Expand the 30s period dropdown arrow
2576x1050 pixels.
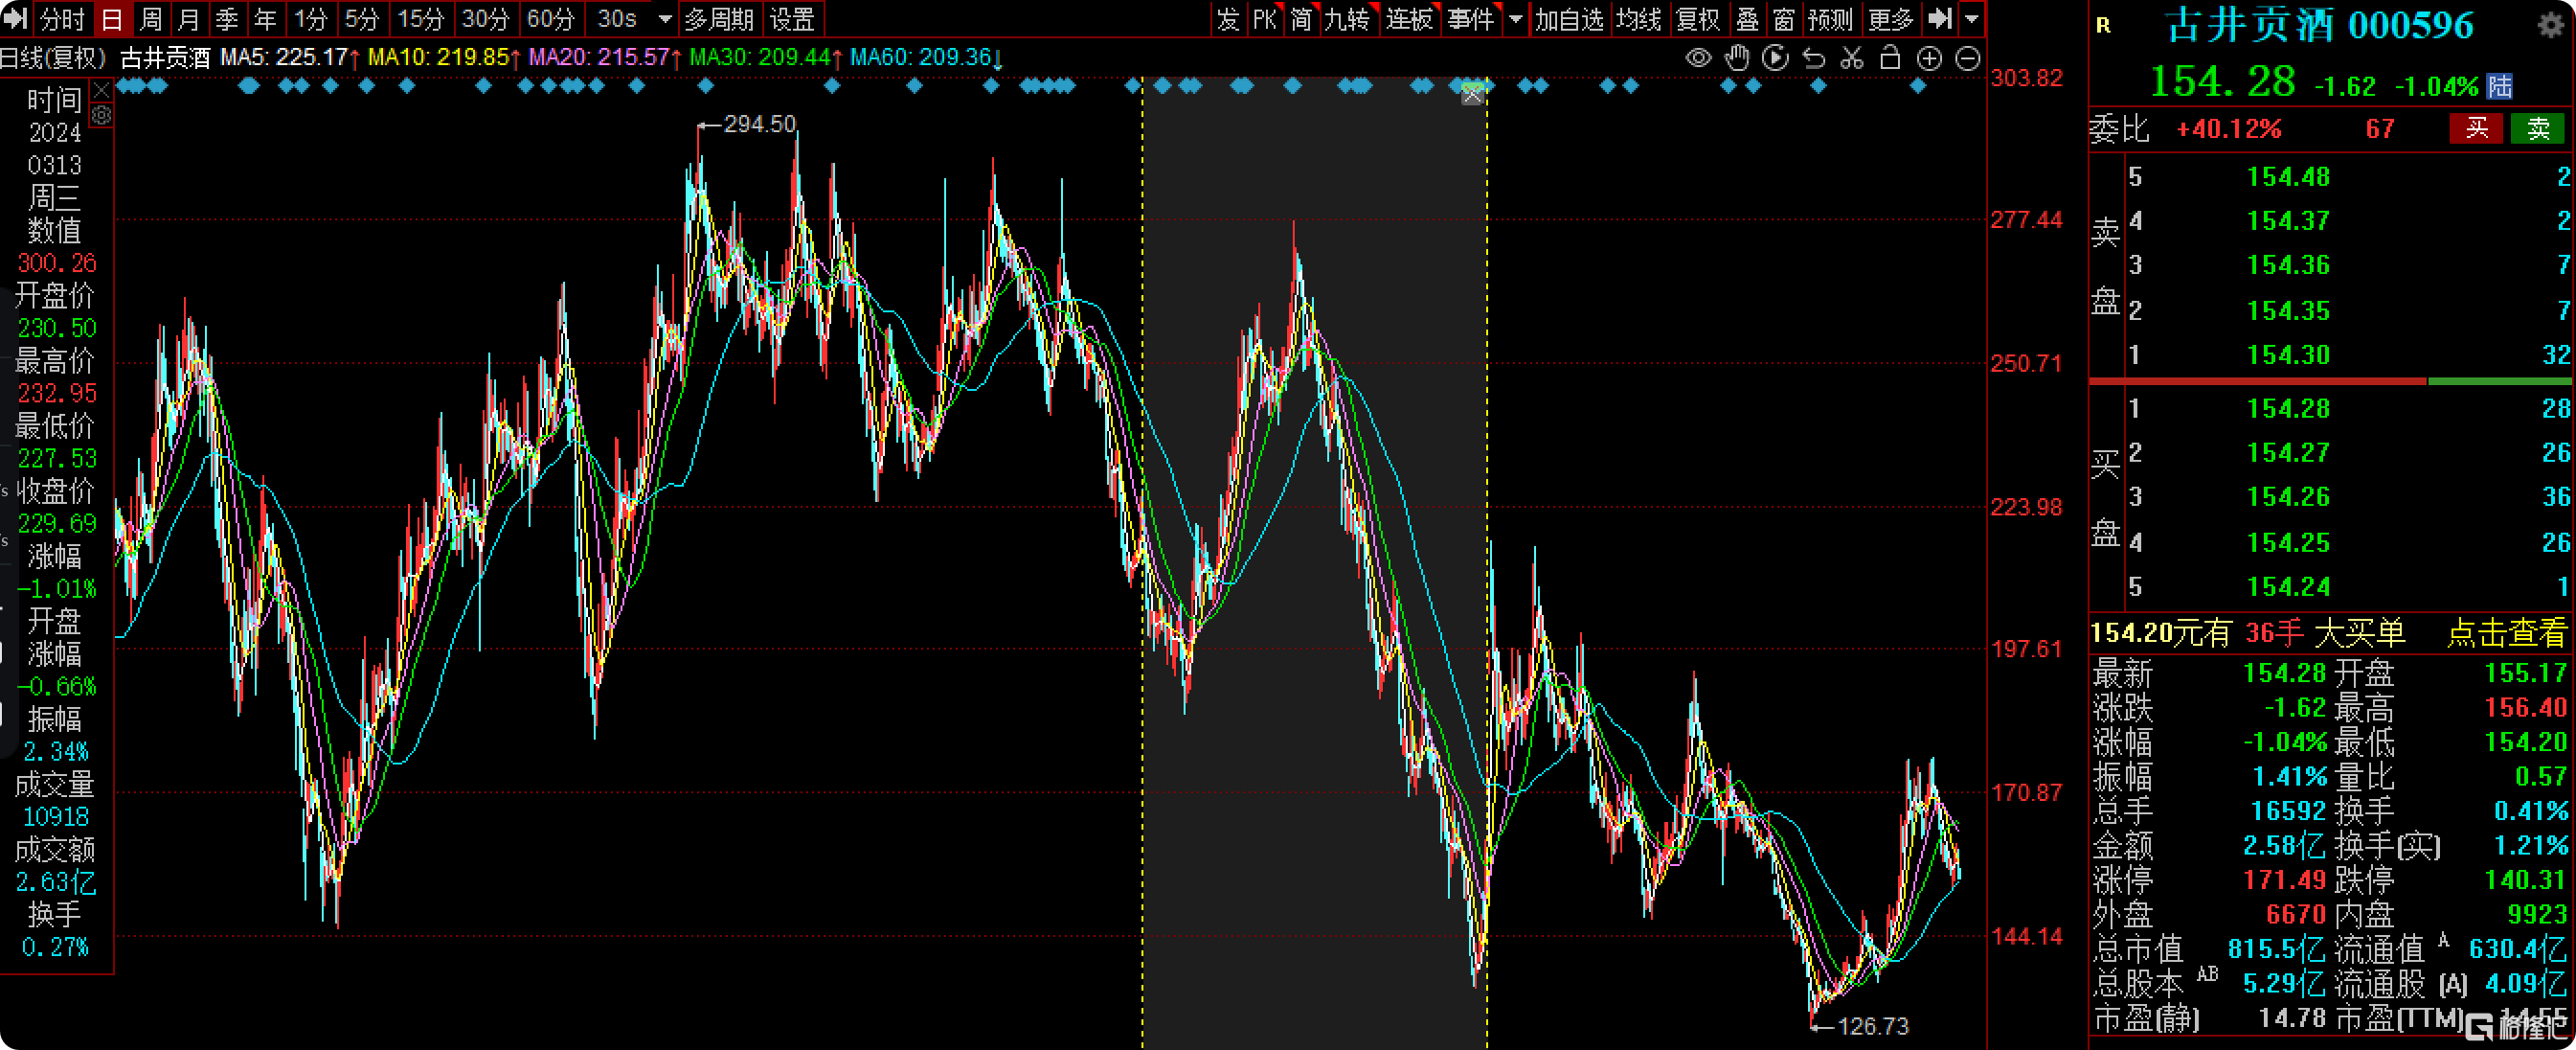click(665, 19)
